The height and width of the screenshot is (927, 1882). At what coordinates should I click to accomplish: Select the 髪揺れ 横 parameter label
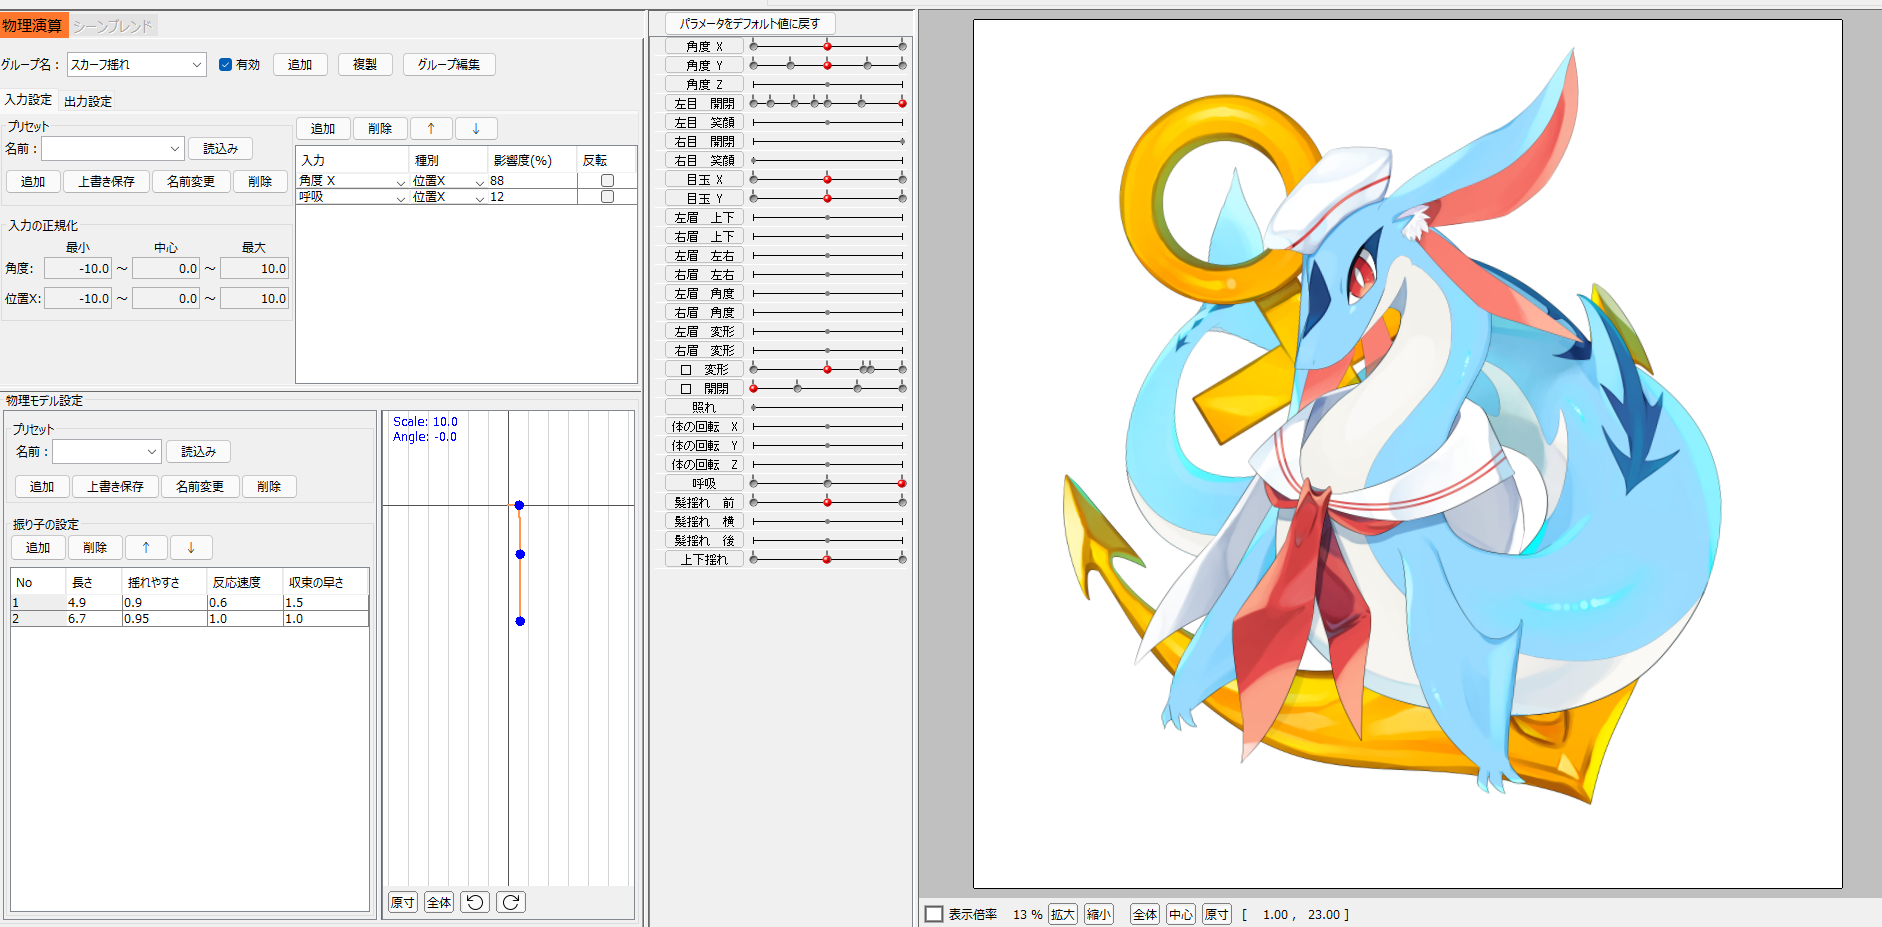704,521
